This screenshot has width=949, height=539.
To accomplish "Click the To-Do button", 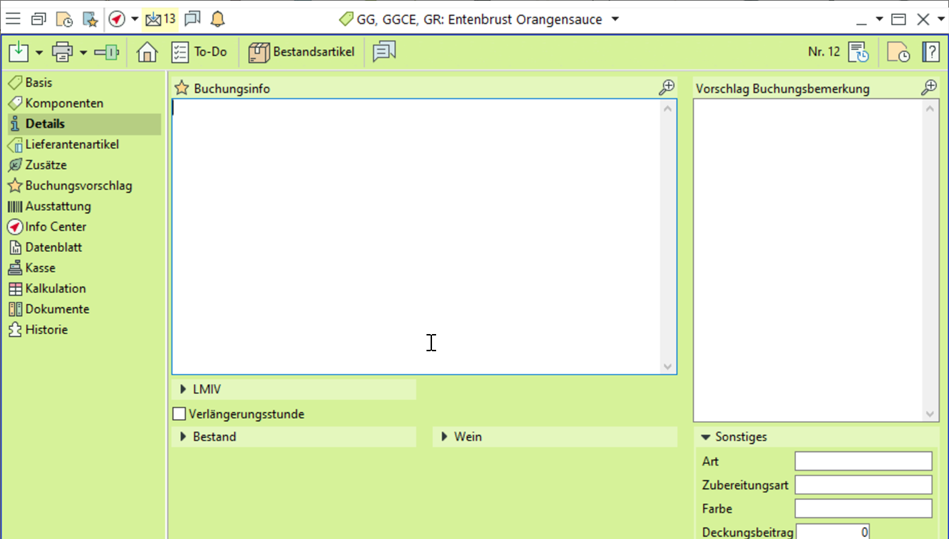I will [199, 52].
